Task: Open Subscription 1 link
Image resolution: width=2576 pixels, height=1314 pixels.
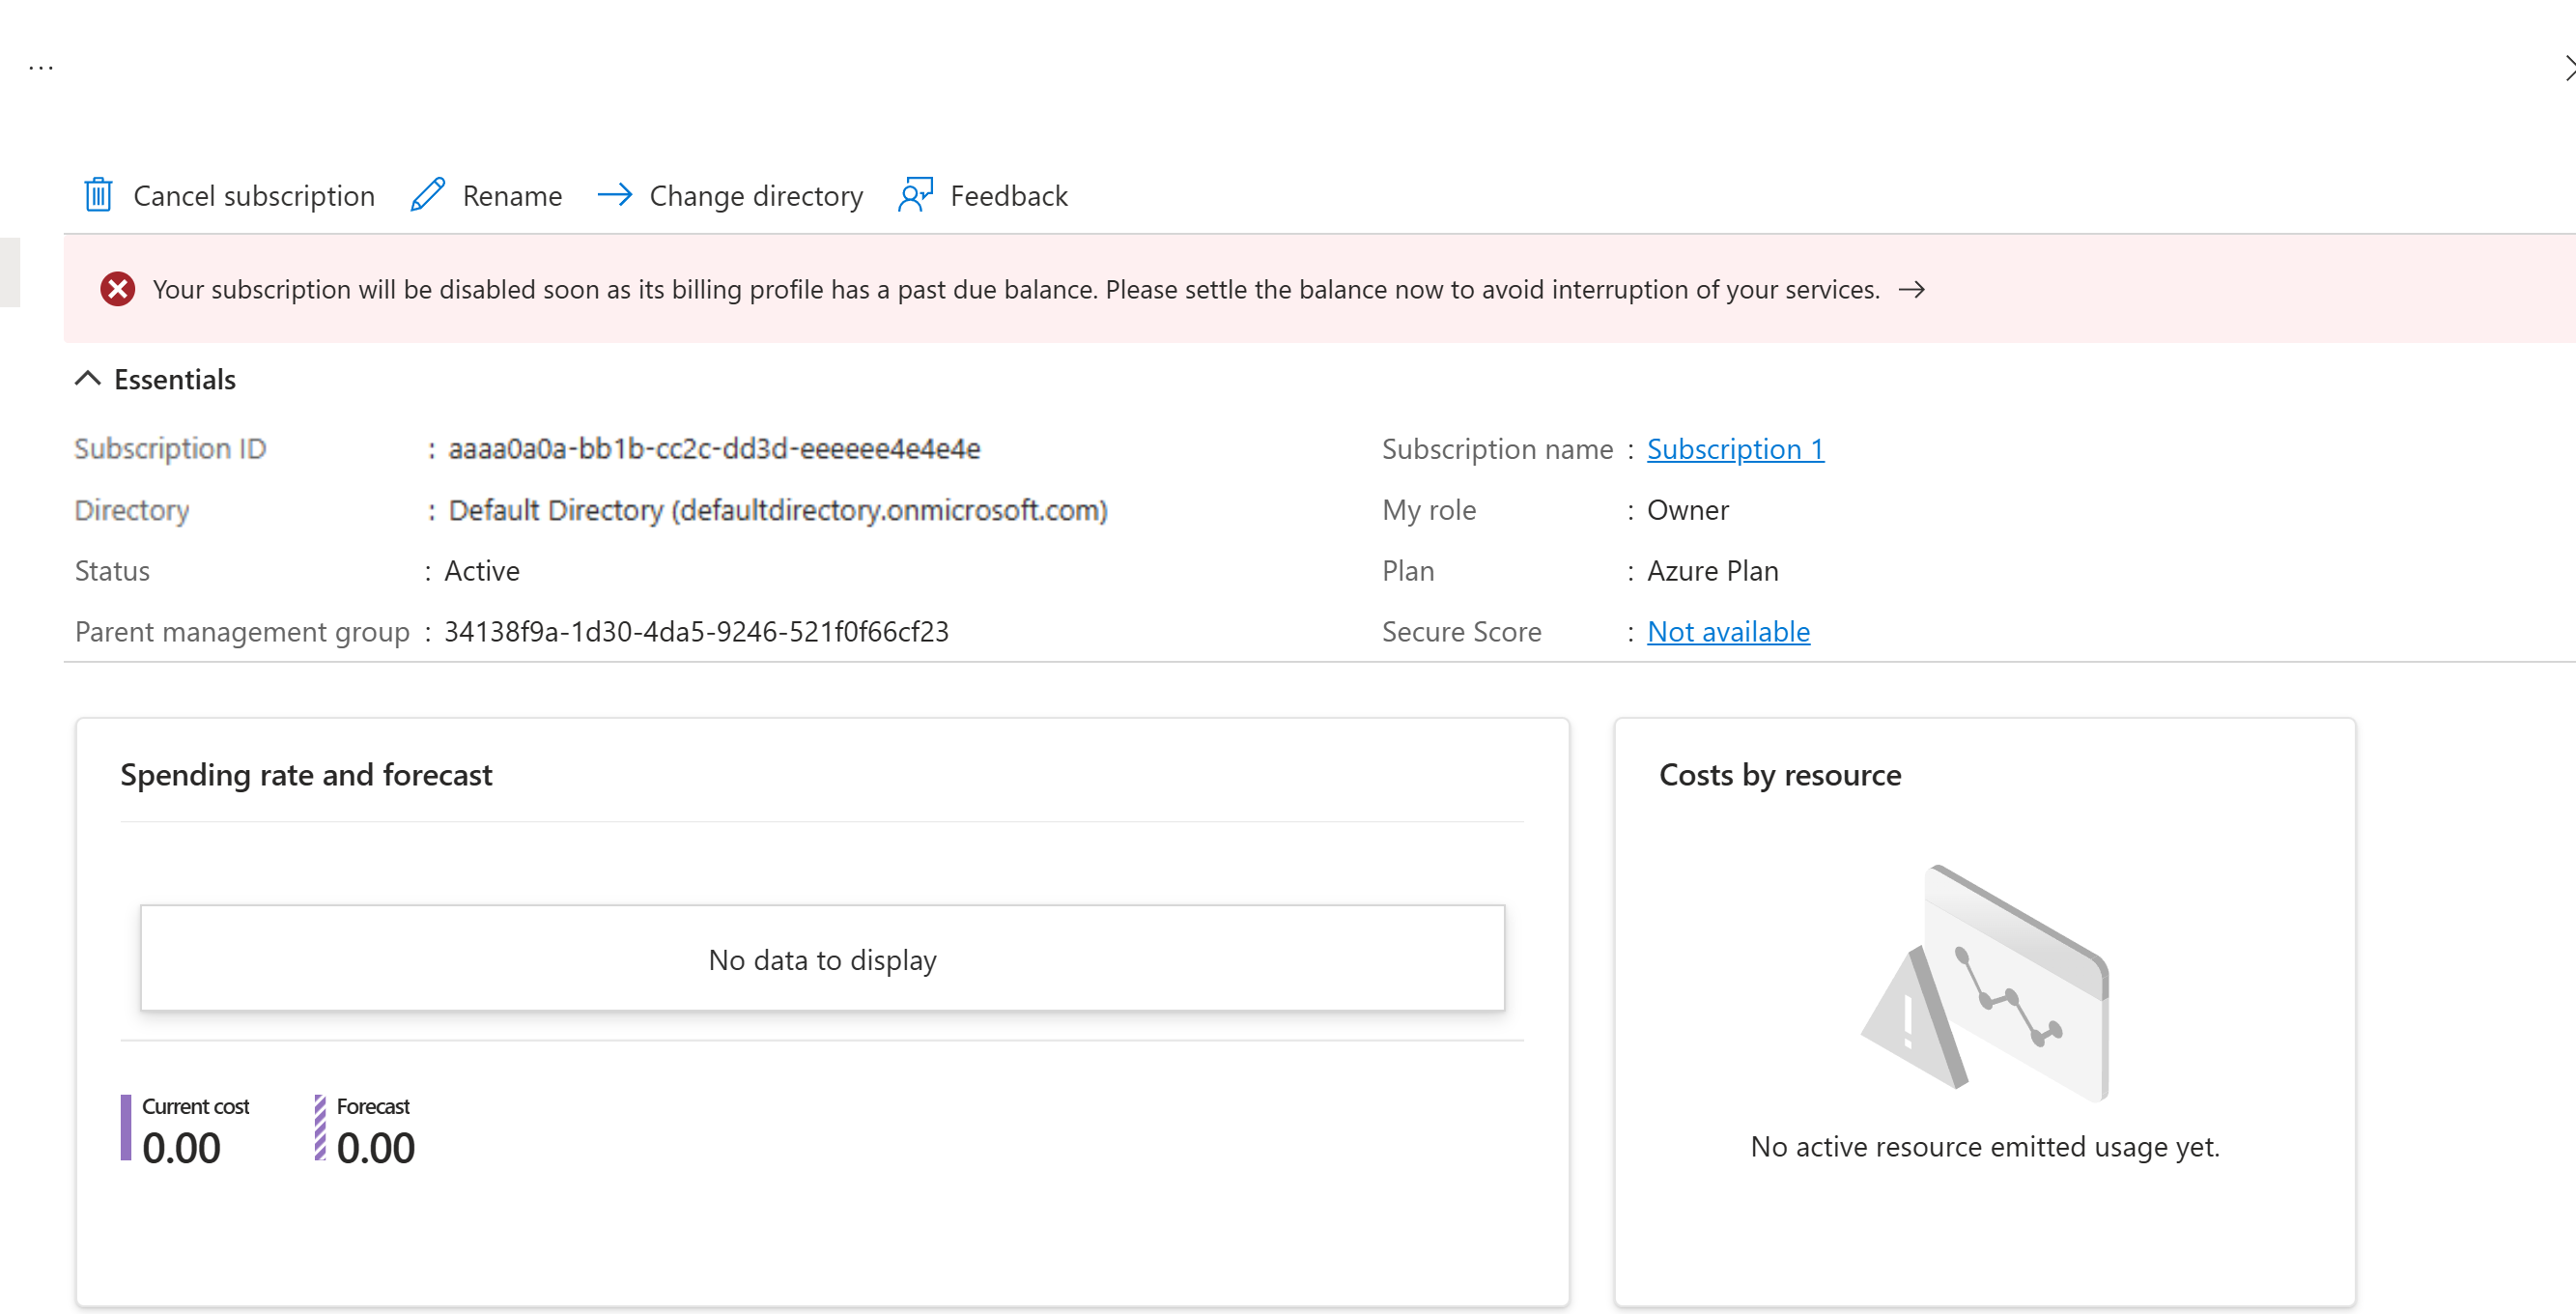Action: tap(1735, 449)
